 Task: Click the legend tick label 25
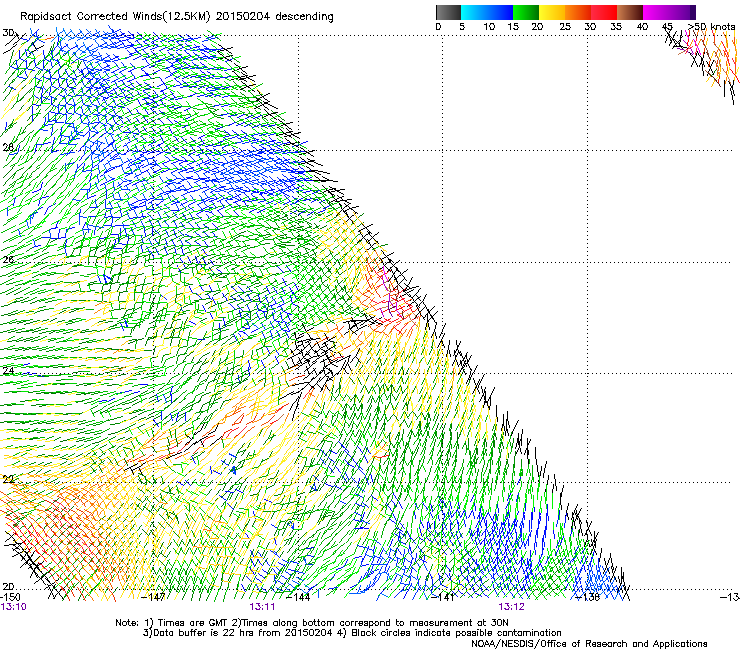click(565, 27)
